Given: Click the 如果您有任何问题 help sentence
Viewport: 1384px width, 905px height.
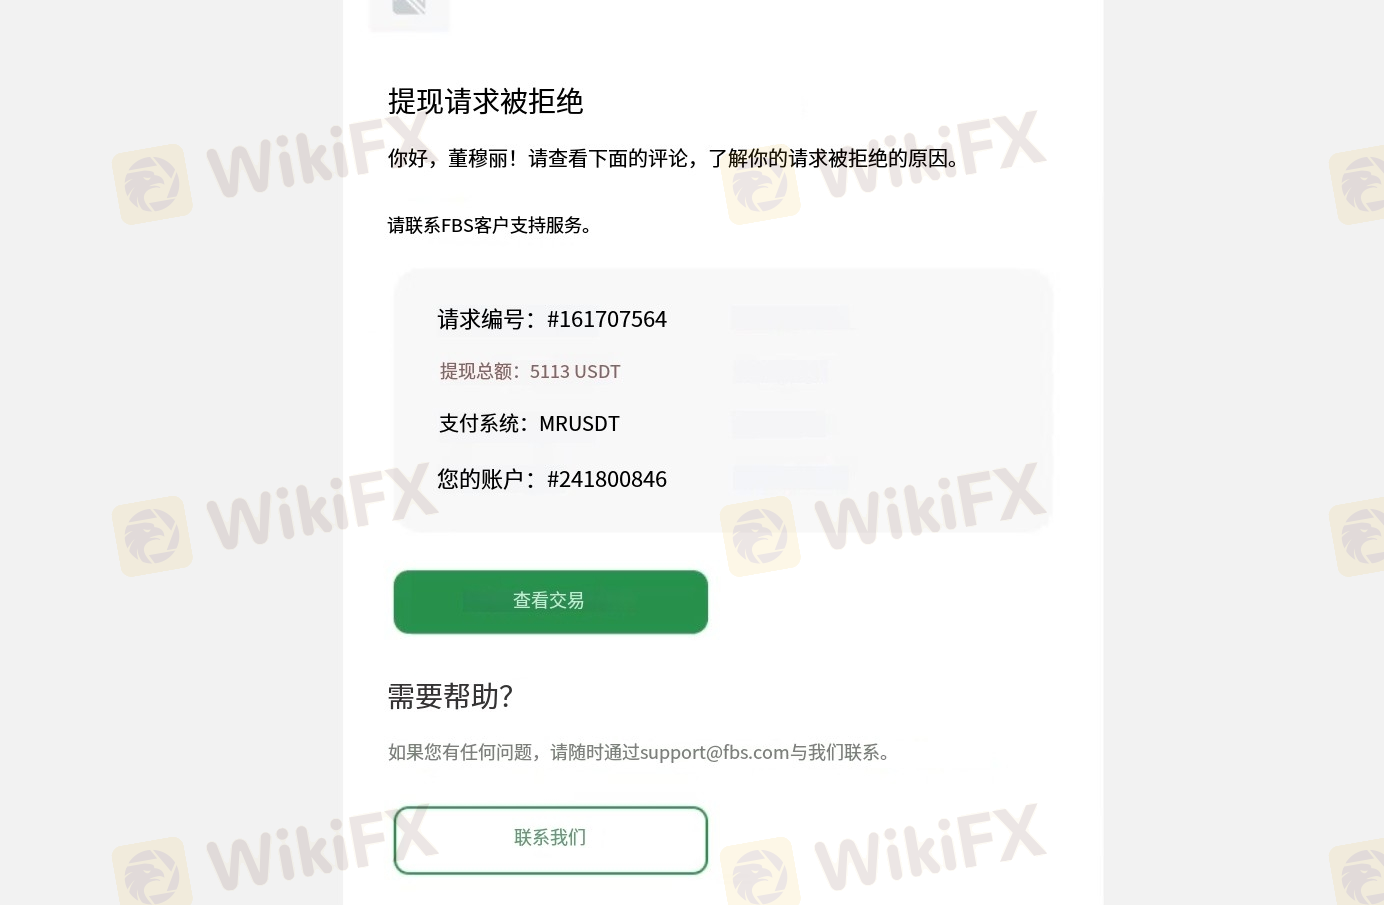Looking at the screenshot, I should pyautogui.click(x=640, y=752).
